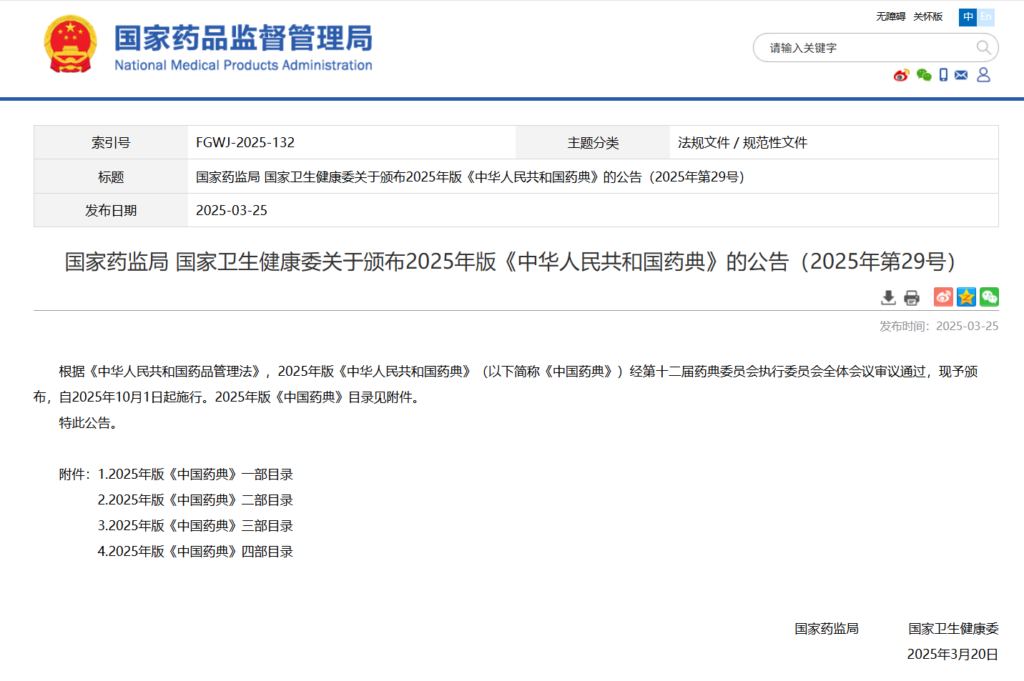The height and width of the screenshot is (681, 1024).
Task: Enable the 关怀版 care mode
Action: click(928, 17)
